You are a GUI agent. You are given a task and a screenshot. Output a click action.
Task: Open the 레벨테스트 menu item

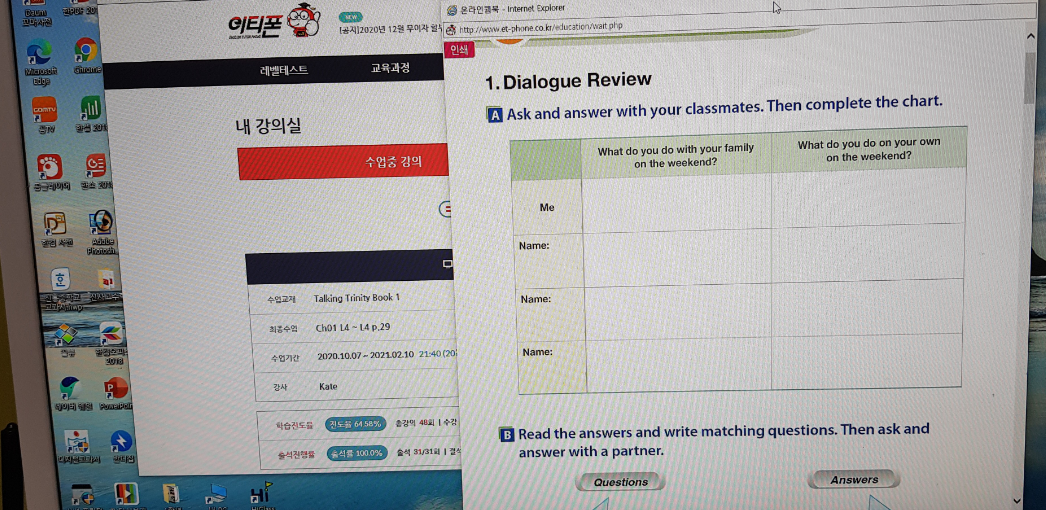(x=284, y=71)
